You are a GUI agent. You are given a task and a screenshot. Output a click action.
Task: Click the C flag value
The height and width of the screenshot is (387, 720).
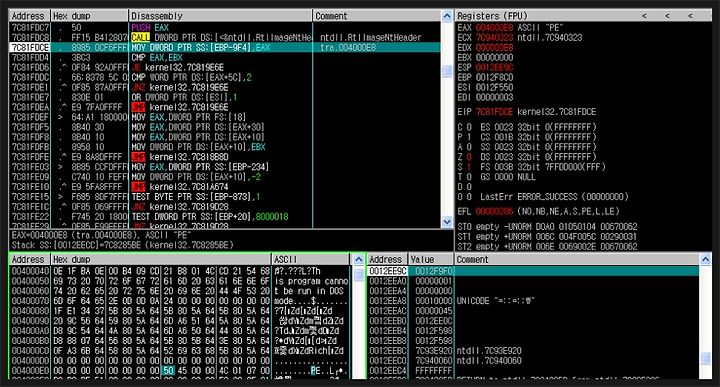tap(469, 127)
